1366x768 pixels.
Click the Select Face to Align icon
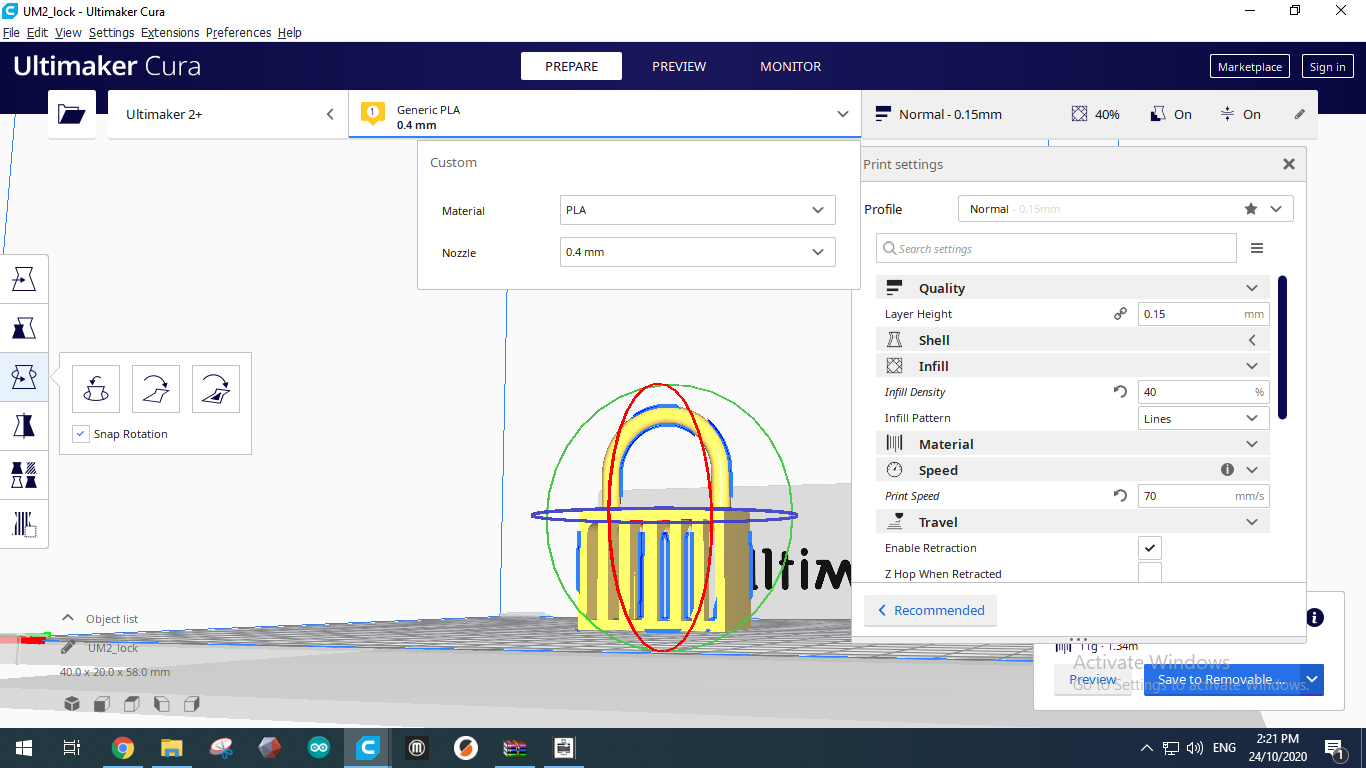coord(216,389)
